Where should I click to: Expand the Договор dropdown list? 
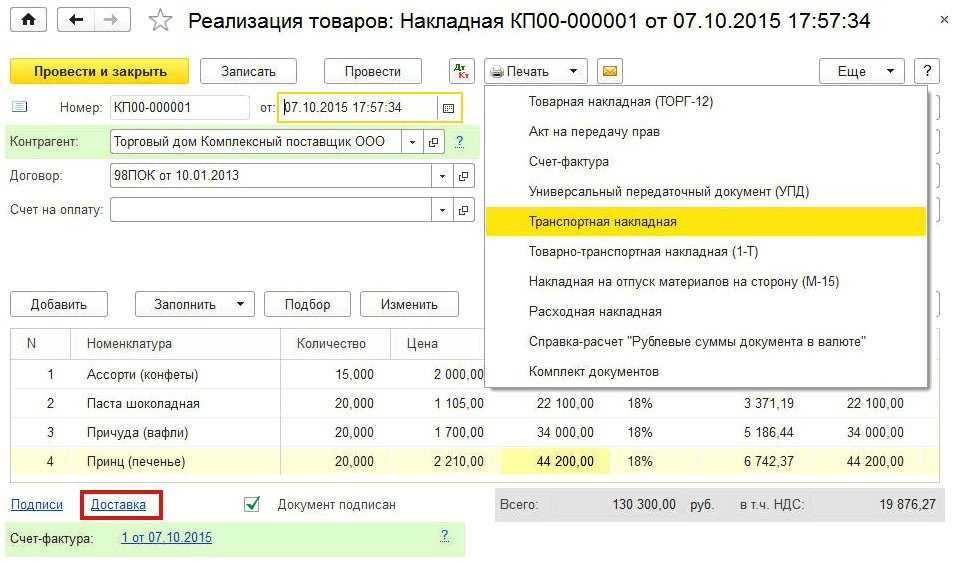[442, 176]
